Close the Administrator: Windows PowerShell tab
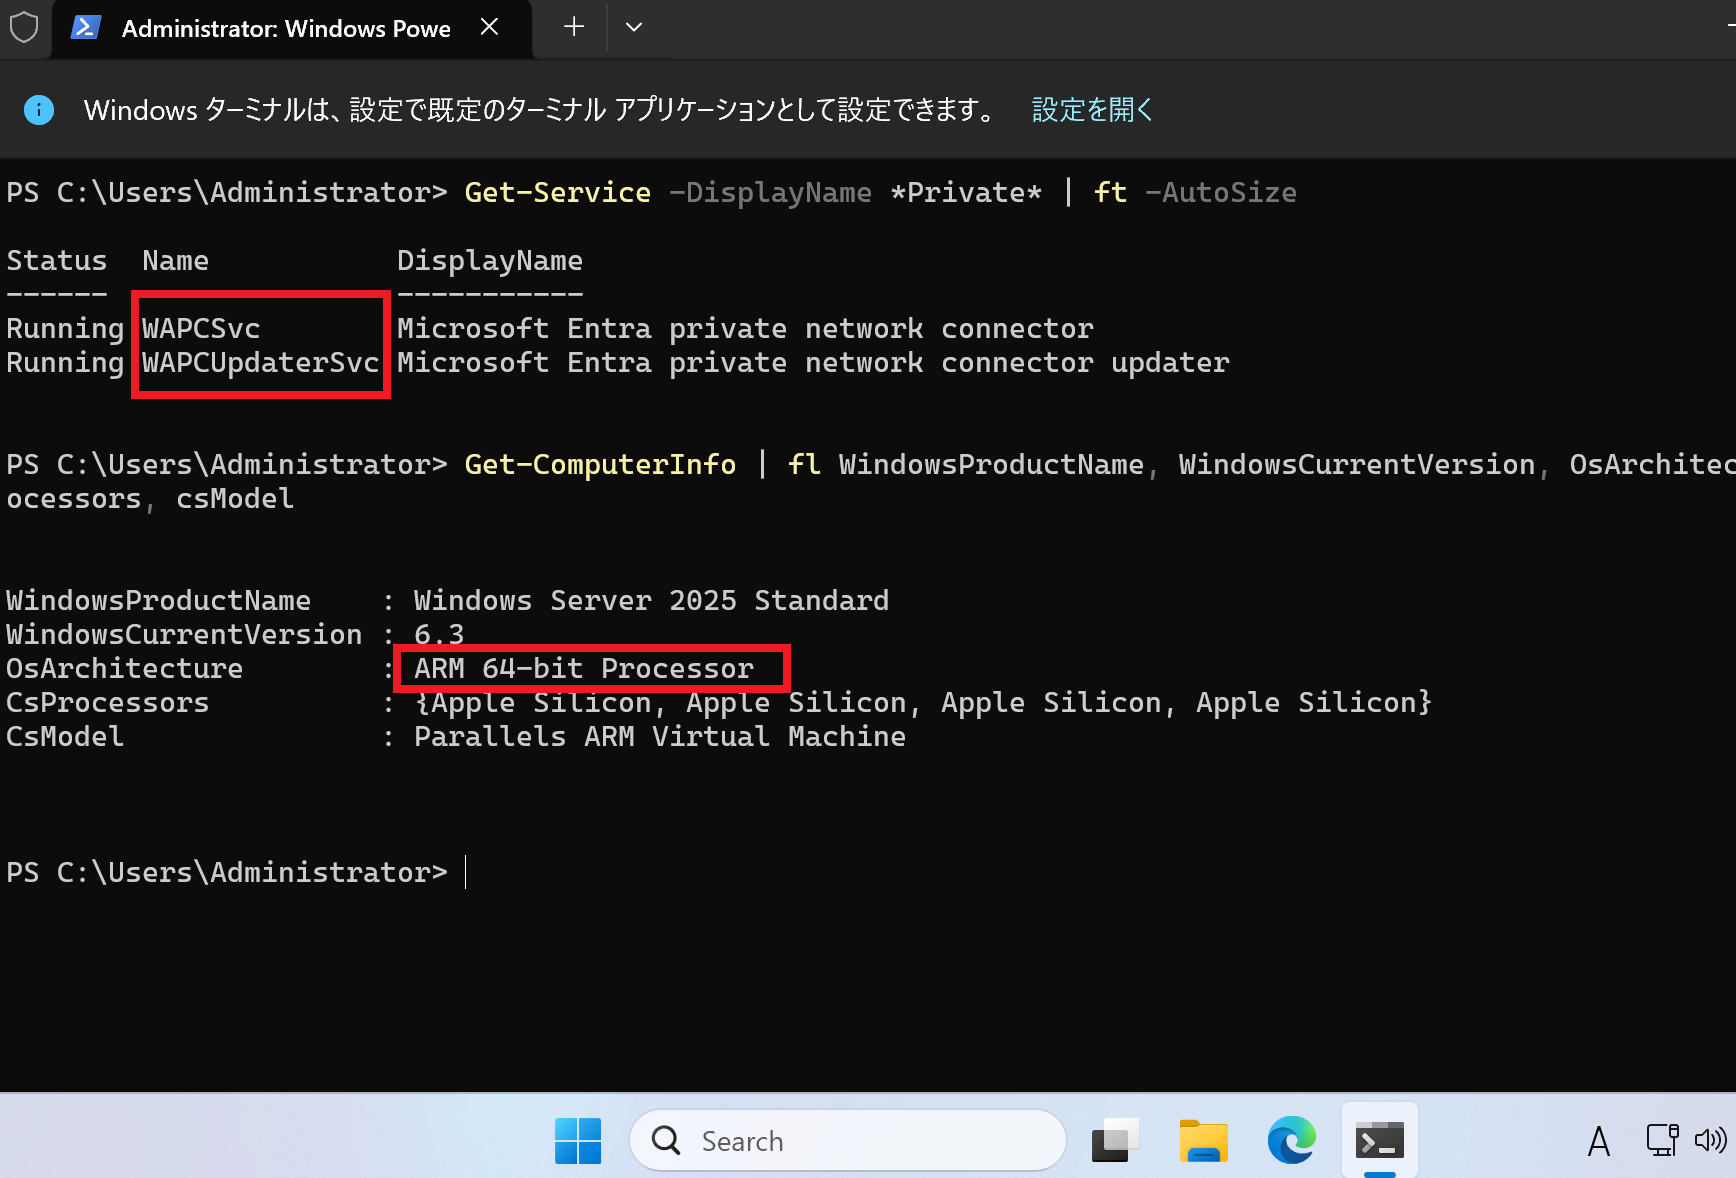Image resolution: width=1736 pixels, height=1178 pixels. click(x=489, y=27)
